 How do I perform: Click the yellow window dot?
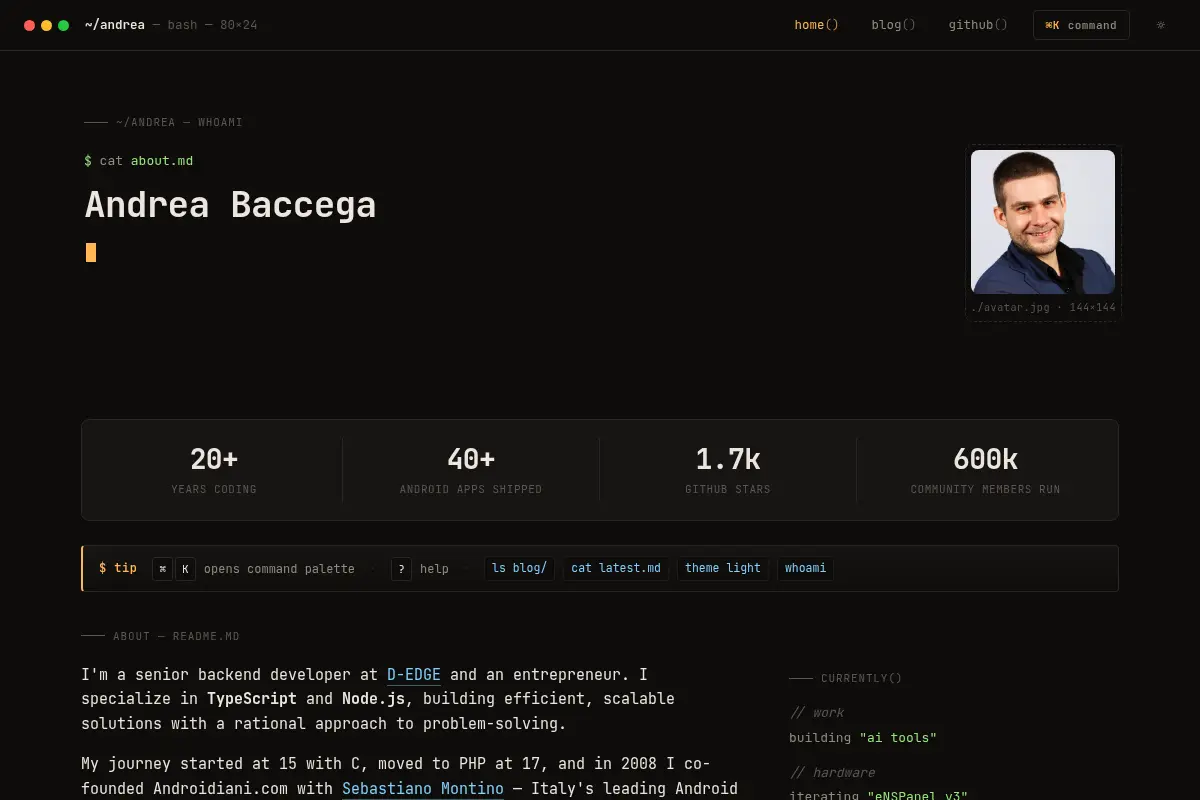(46, 25)
